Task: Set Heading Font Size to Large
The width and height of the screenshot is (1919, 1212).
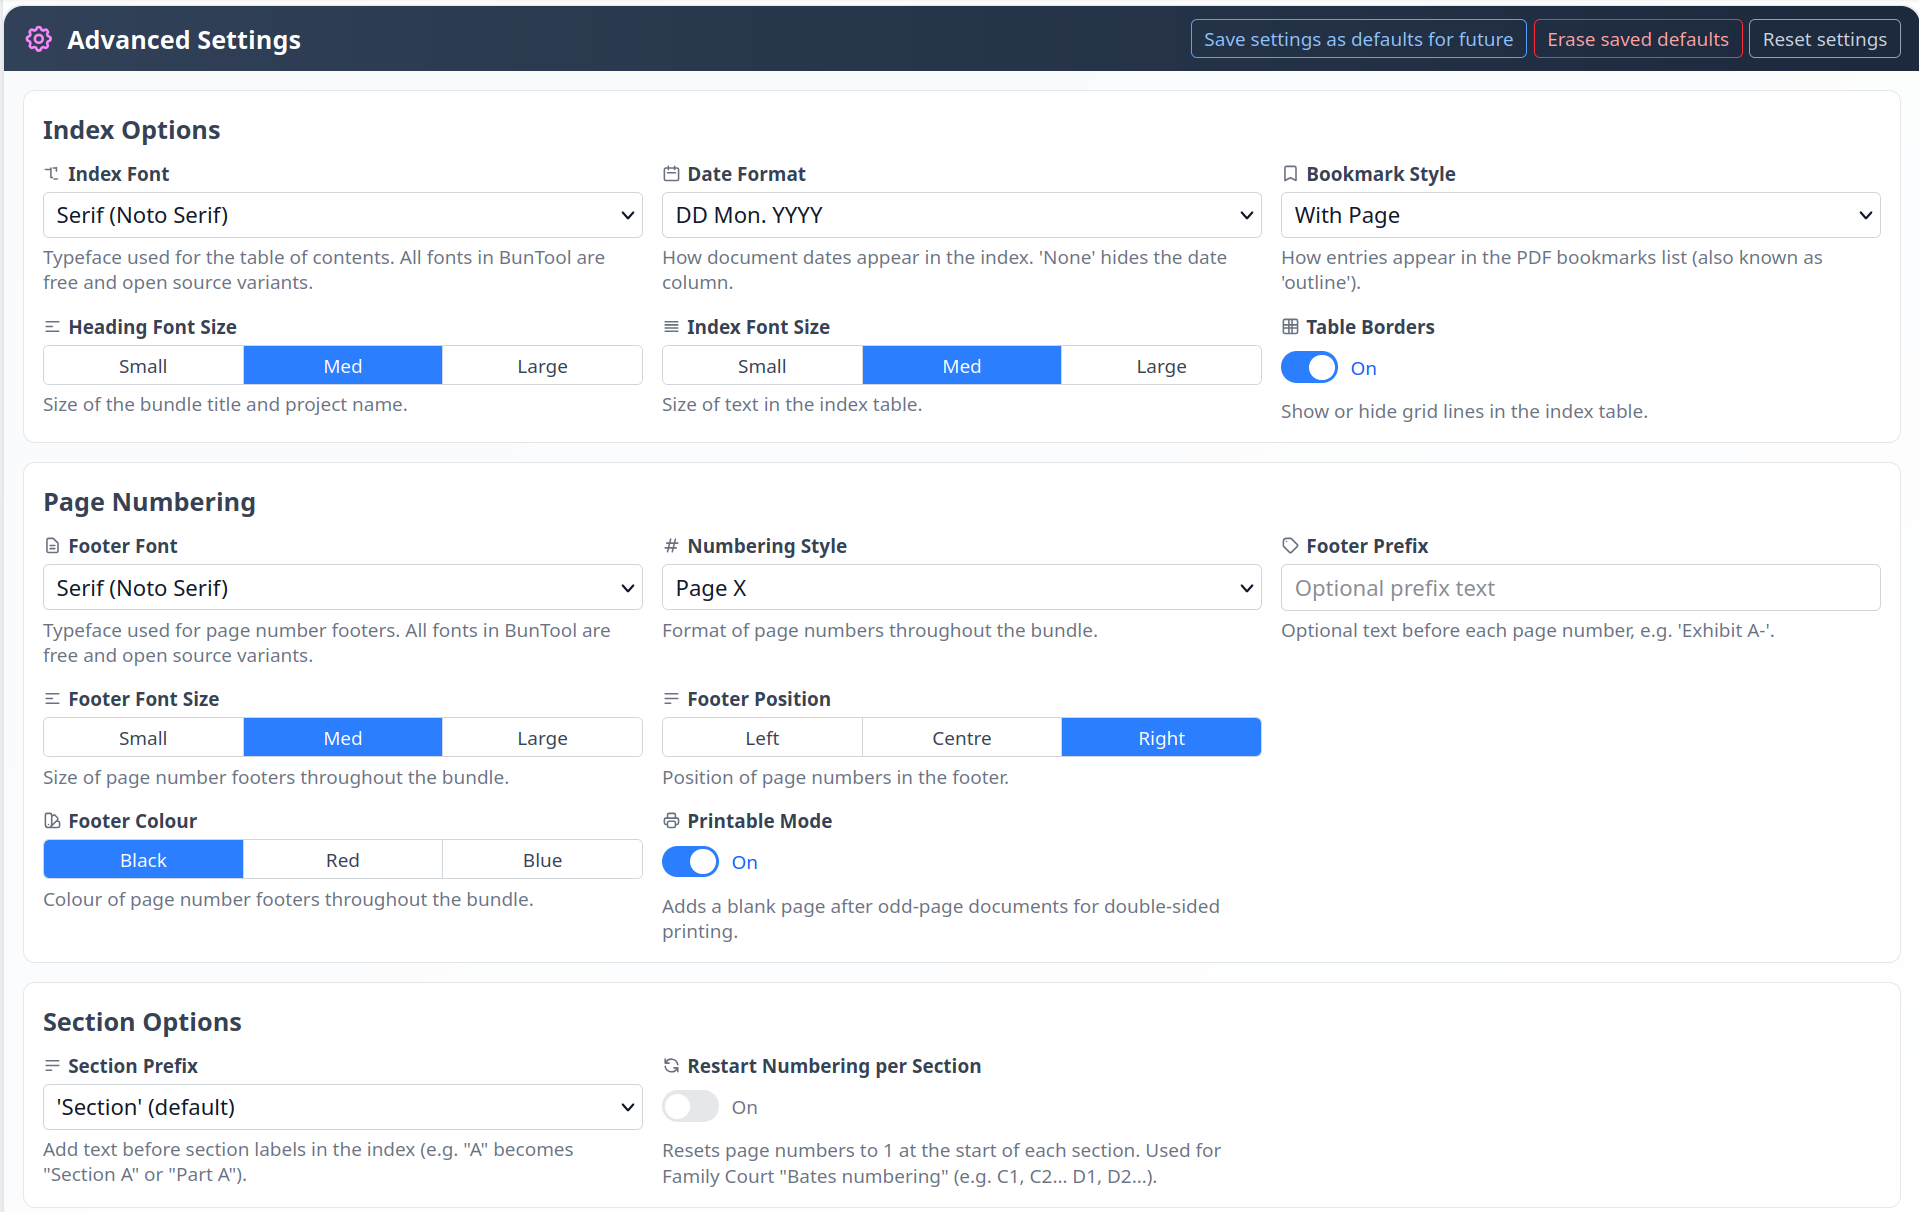Action: click(542, 366)
